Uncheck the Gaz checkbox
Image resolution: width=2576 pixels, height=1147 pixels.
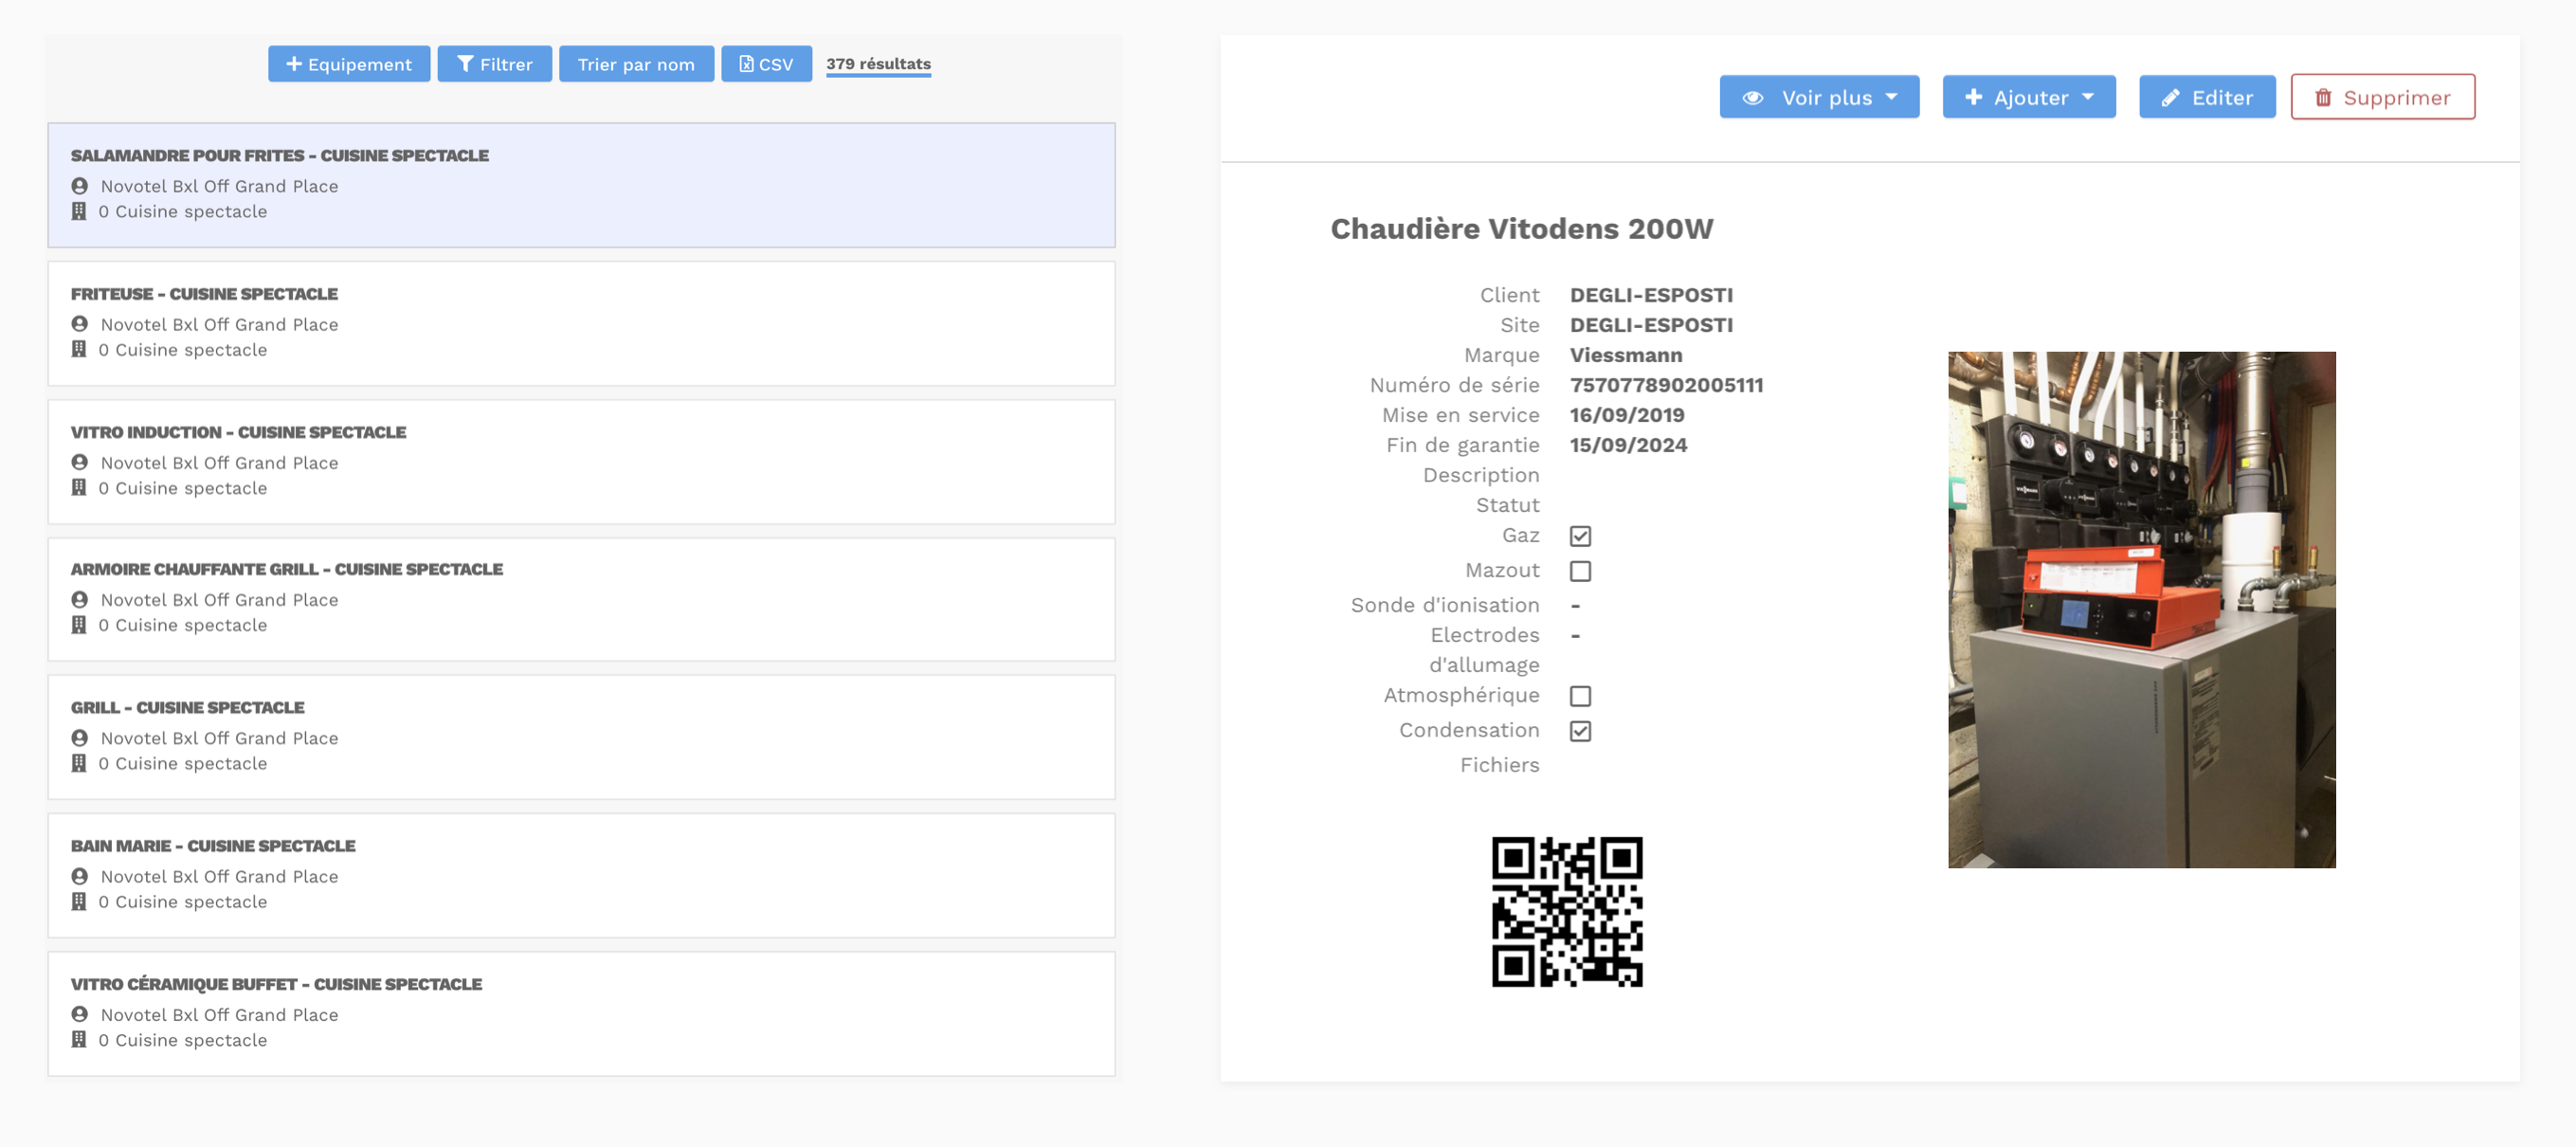(1579, 536)
